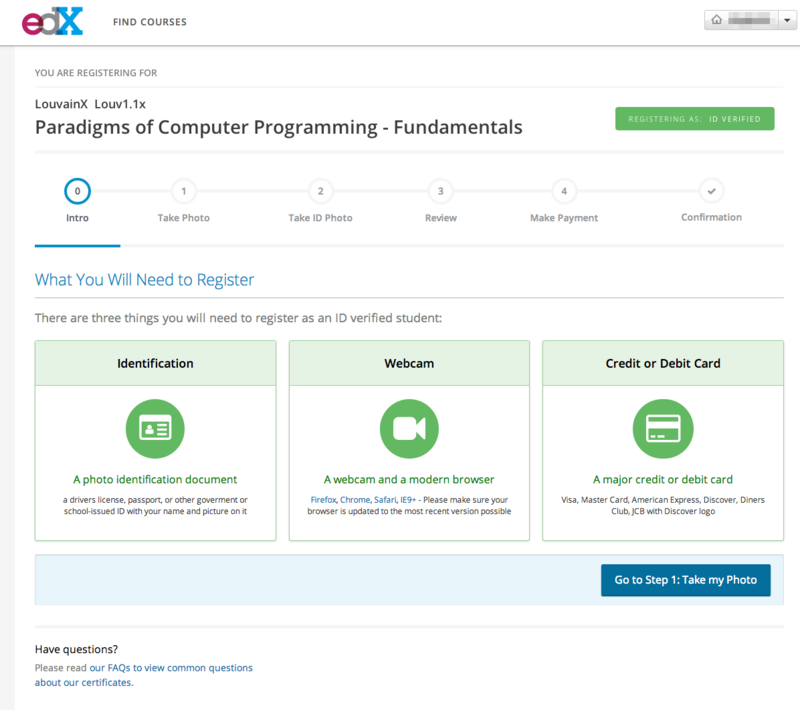Click the LouvainX Louv1.1x course code
The height and width of the screenshot is (710, 800).
pyautogui.click(x=90, y=104)
